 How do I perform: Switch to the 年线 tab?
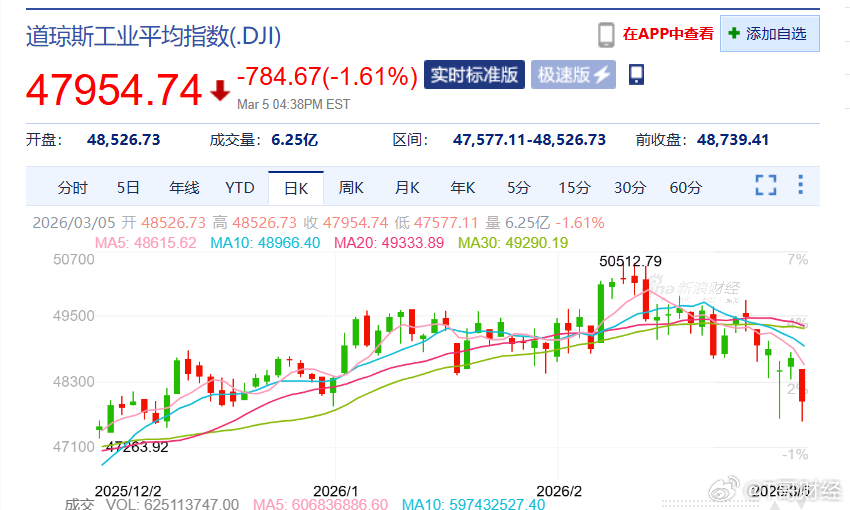184,188
